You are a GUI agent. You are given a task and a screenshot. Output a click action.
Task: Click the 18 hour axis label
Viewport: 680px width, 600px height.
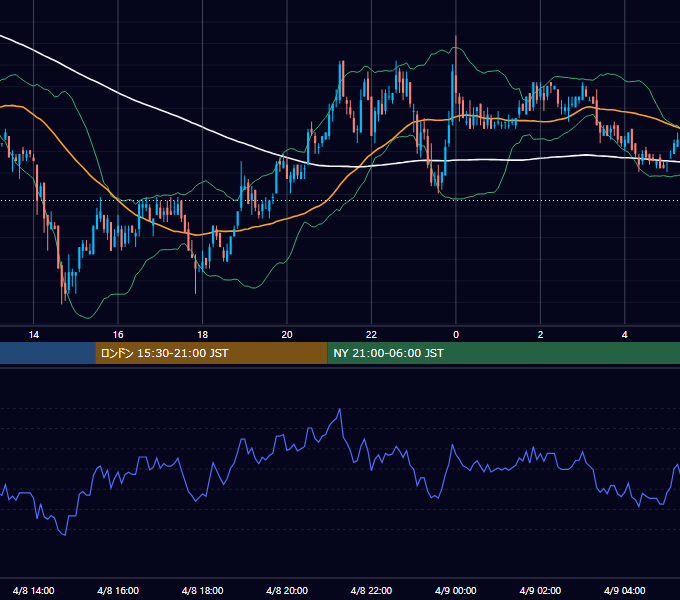[x=203, y=335]
